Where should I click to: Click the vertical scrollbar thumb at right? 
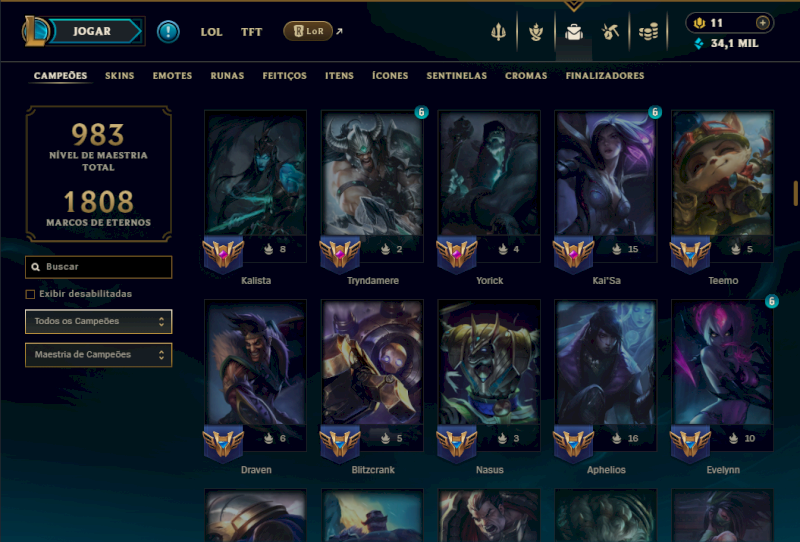[x=795, y=193]
